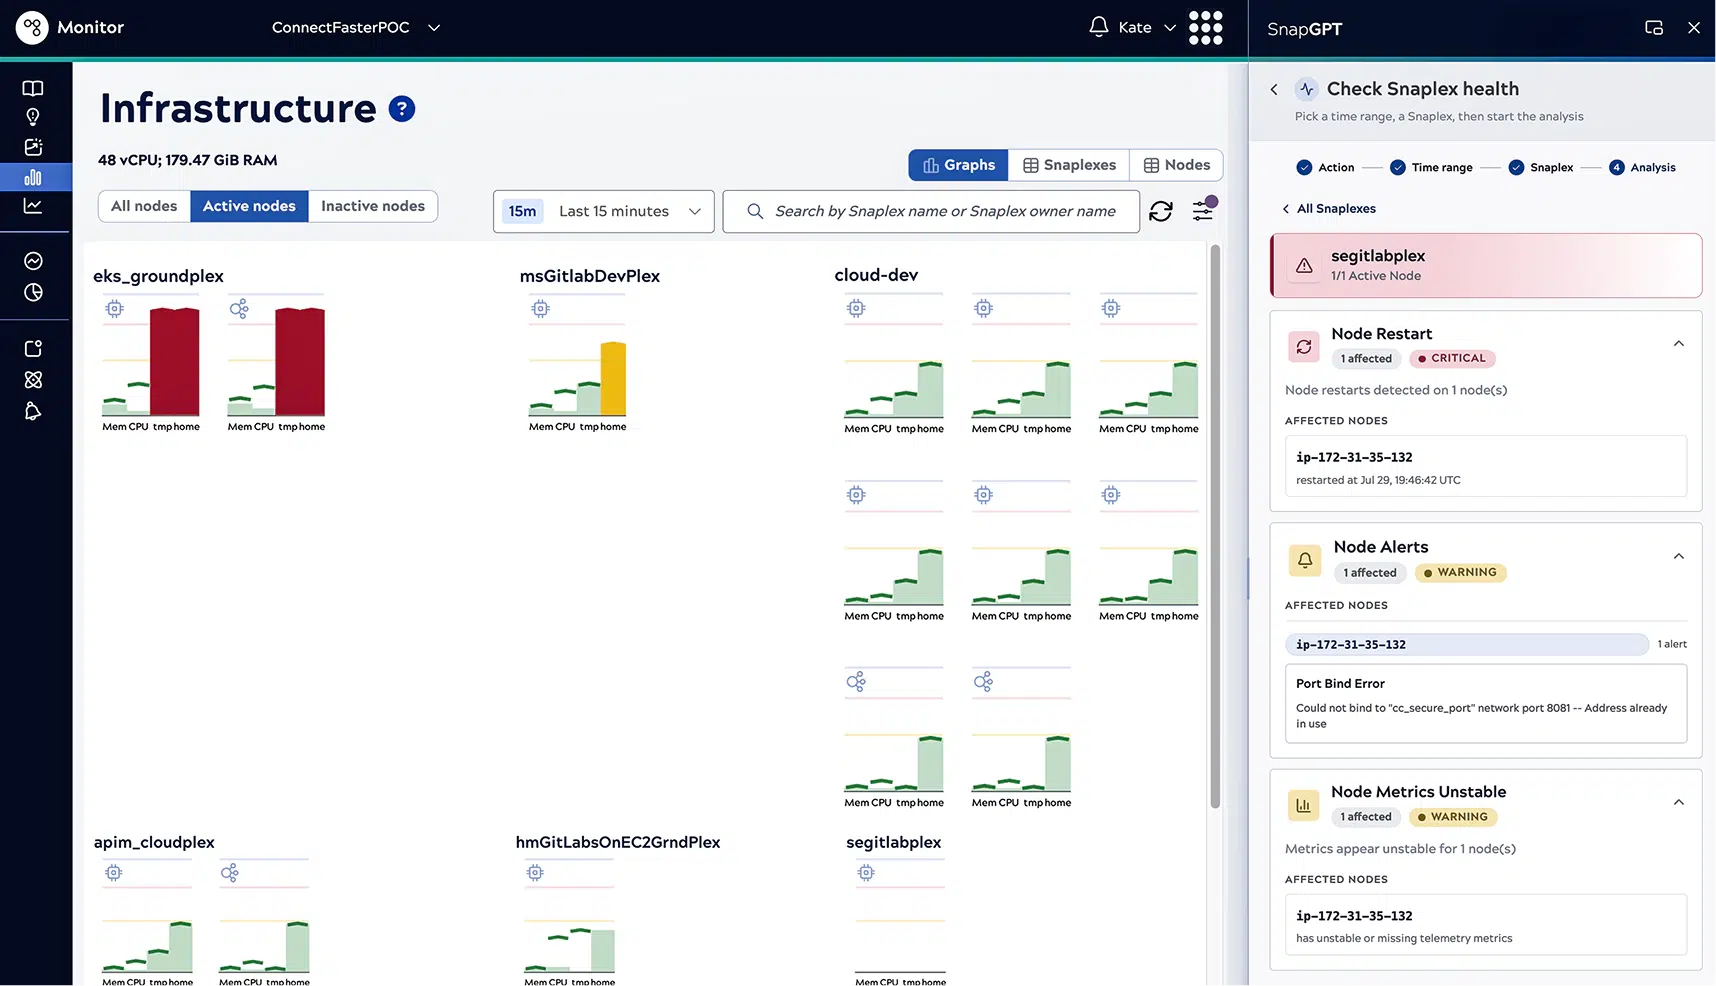Switch to the Nodes view
The image size is (1716, 986).
(1177, 165)
